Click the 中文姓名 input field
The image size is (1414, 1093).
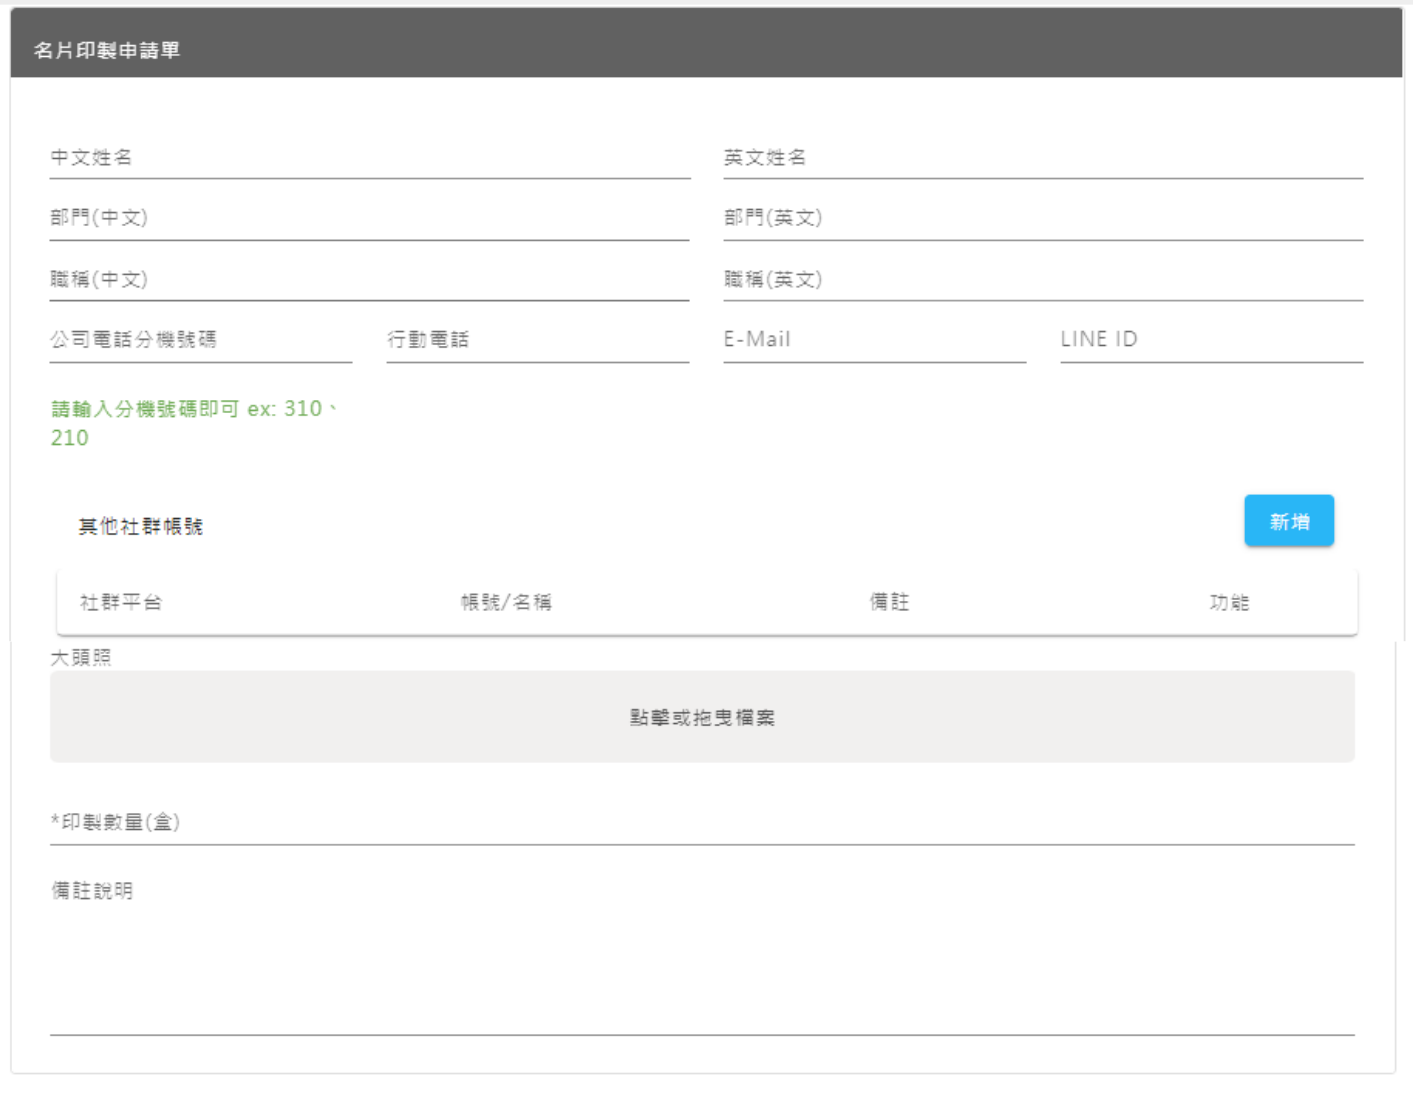coord(369,158)
